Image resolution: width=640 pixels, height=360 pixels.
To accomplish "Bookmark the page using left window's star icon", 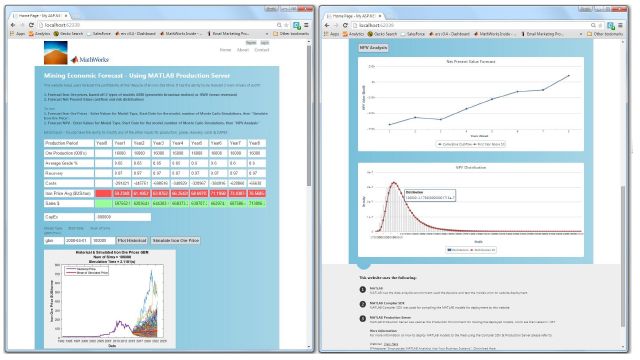I will 286,25.
